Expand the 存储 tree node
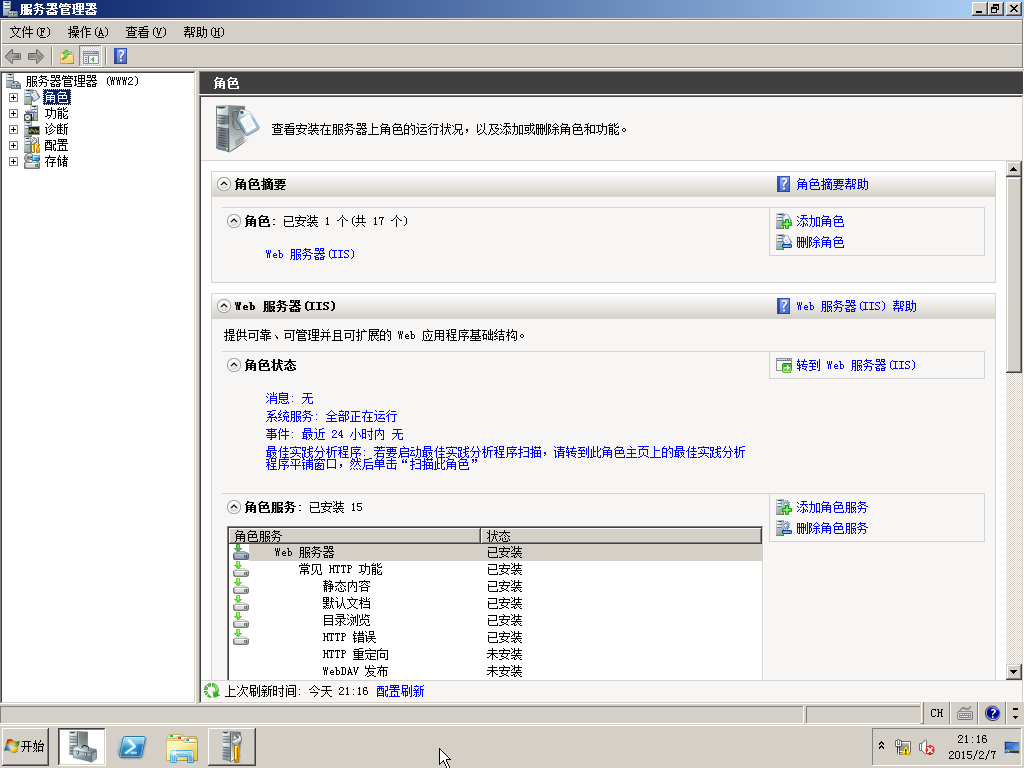 [13, 161]
